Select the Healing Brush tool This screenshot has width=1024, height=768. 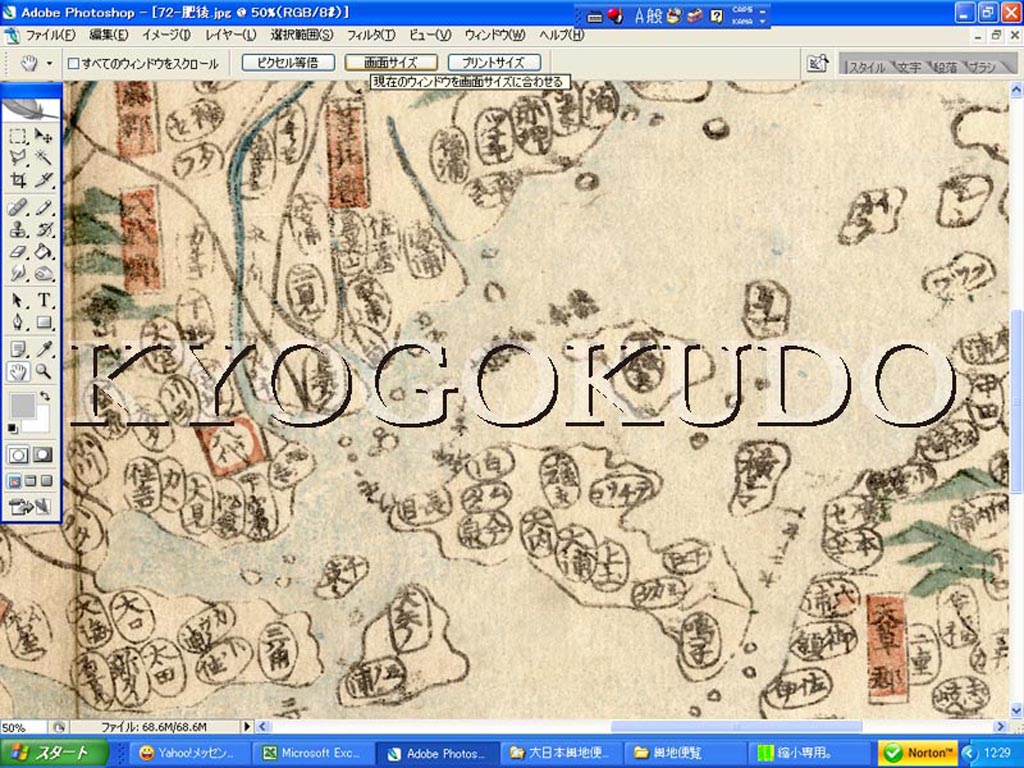(x=18, y=208)
